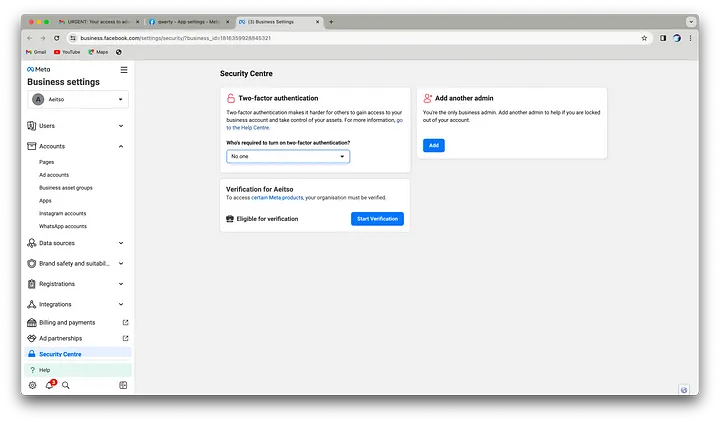
Task: Open the two-factor requirement dropdown
Action: click(288, 157)
